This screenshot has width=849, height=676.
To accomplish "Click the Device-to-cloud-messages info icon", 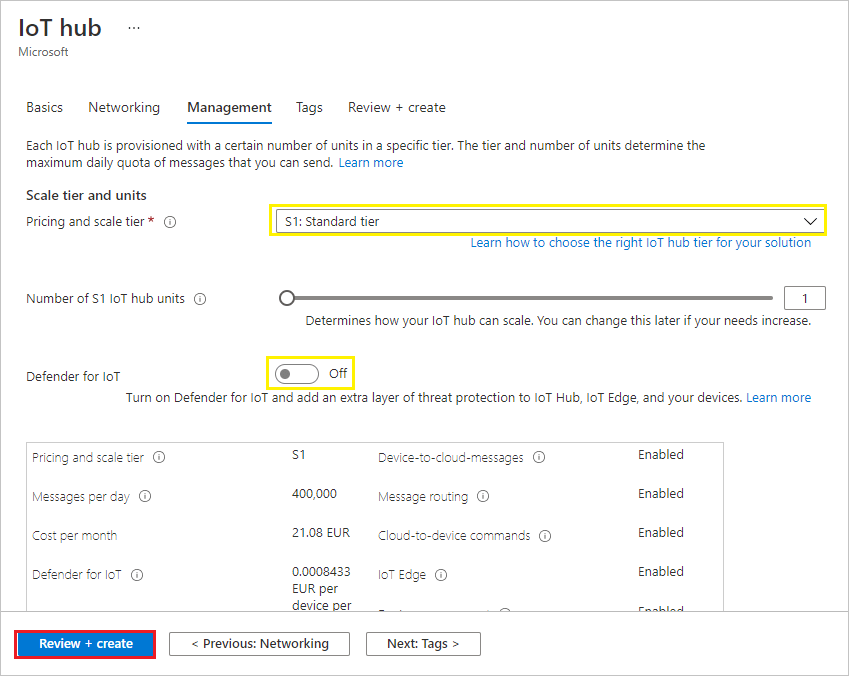I will pyautogui.click(x=540, y=456).
